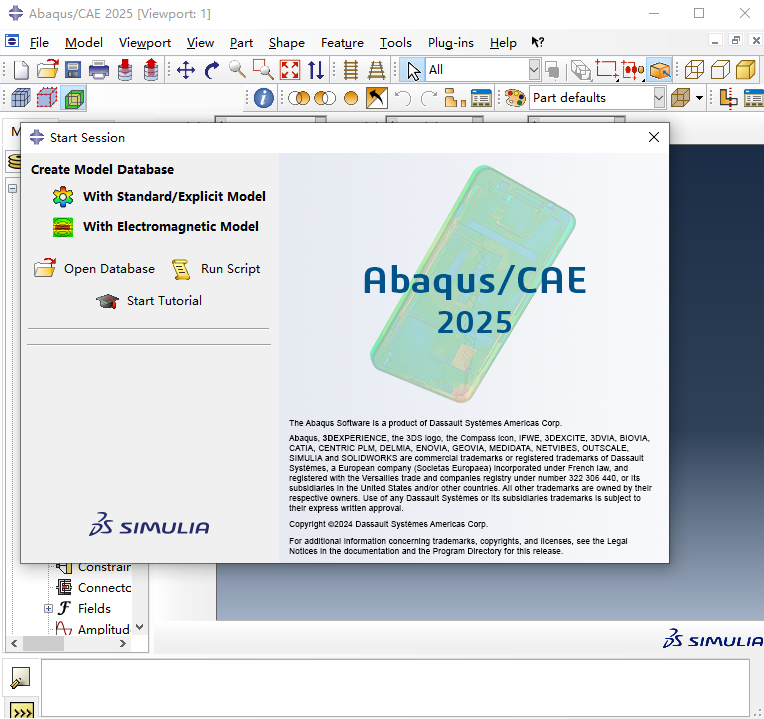
Task: Click the left arrow of tree horizontal scrollbar
Action: click(14, 643)
